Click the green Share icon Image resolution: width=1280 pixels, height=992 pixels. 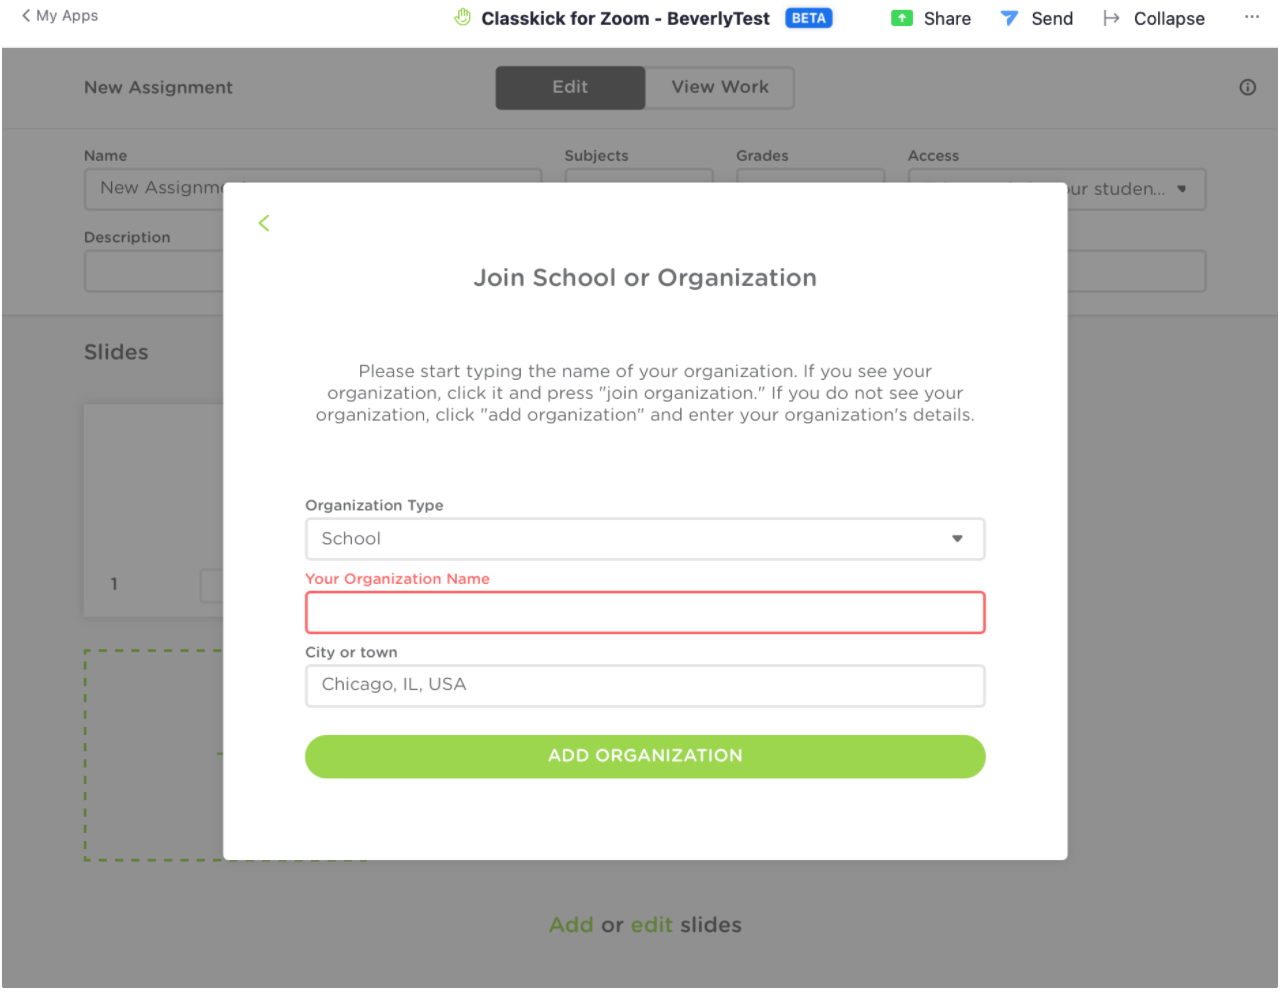pyautogui.click(x=902, y=18)
